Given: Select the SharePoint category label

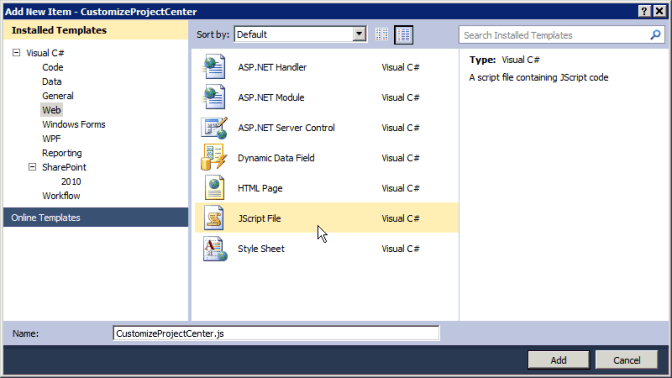Looking at the screenshot, I should pyautogui.click(x=64, y=167).
